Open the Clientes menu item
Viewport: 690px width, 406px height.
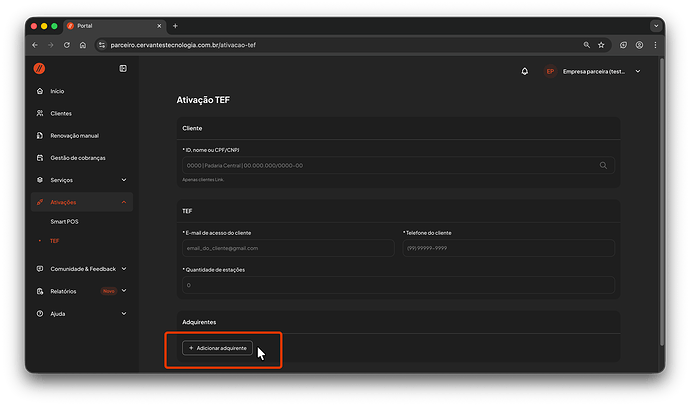coord(61,113)
